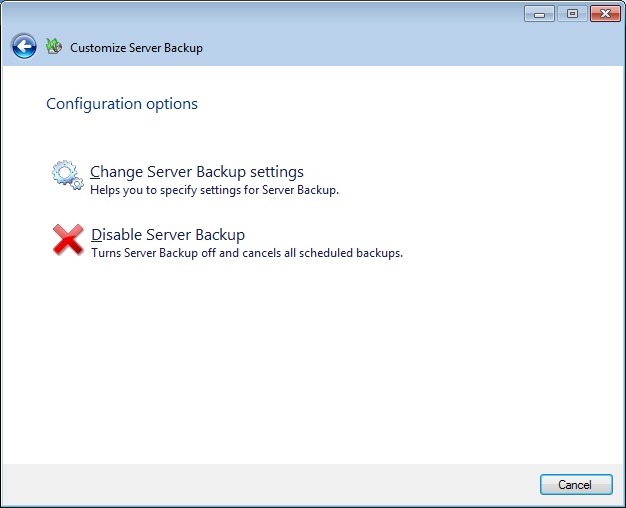626x508 pixels.
Task: Click the Server Backup icon beside the title
Action: pos(54,46)
